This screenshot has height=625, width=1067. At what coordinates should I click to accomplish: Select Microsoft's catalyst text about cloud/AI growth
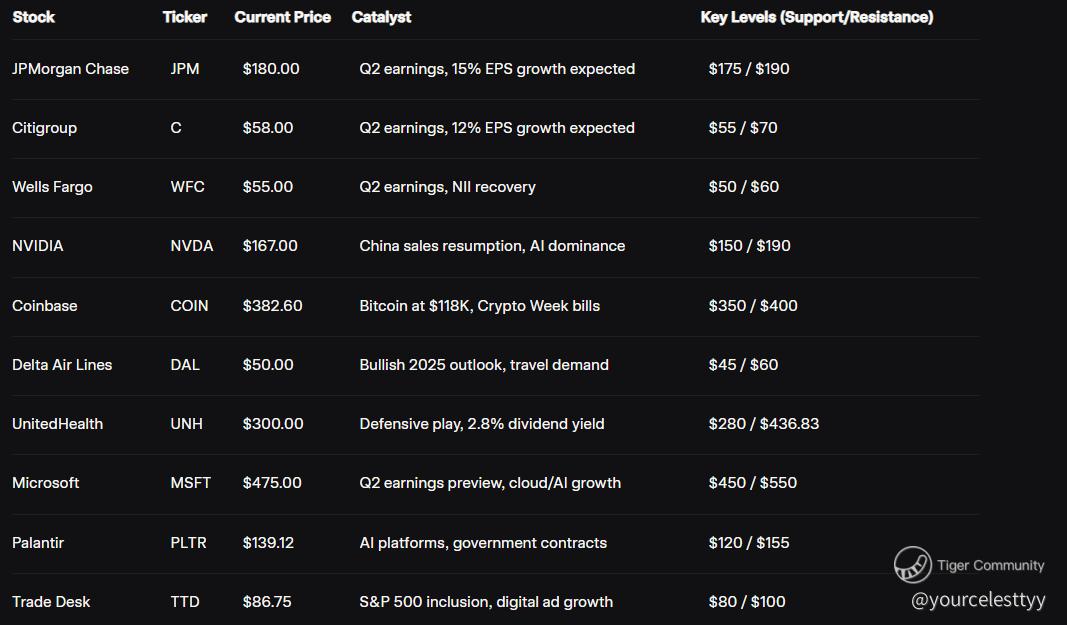[490, 483]
